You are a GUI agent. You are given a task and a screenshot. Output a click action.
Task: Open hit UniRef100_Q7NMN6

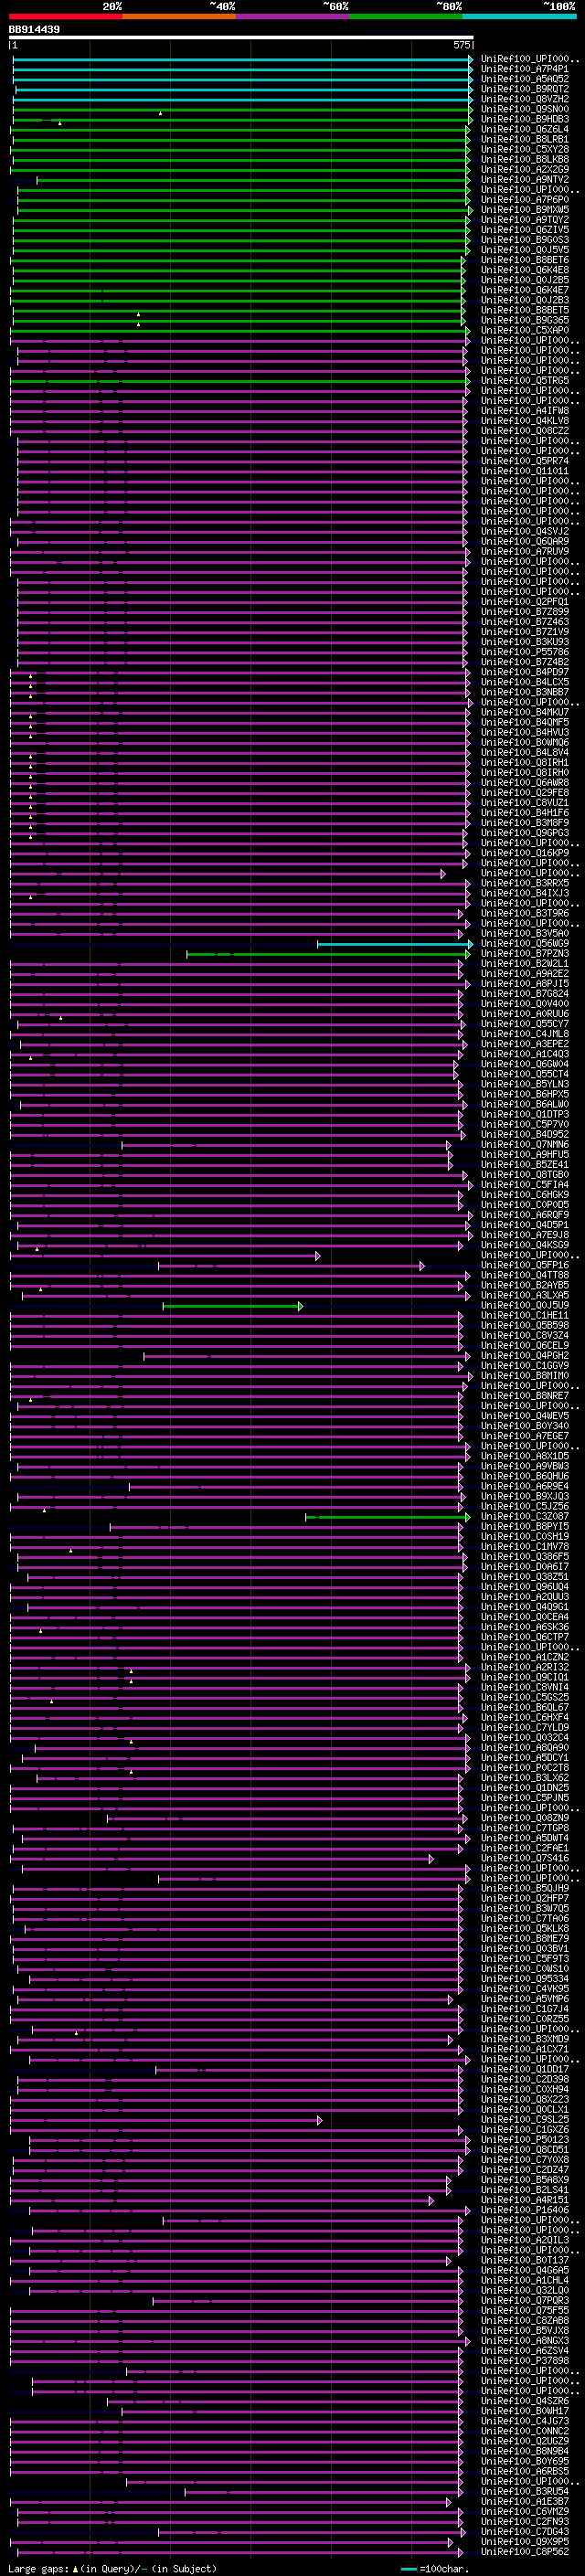pyautogui.click(x=525, y=1145)
